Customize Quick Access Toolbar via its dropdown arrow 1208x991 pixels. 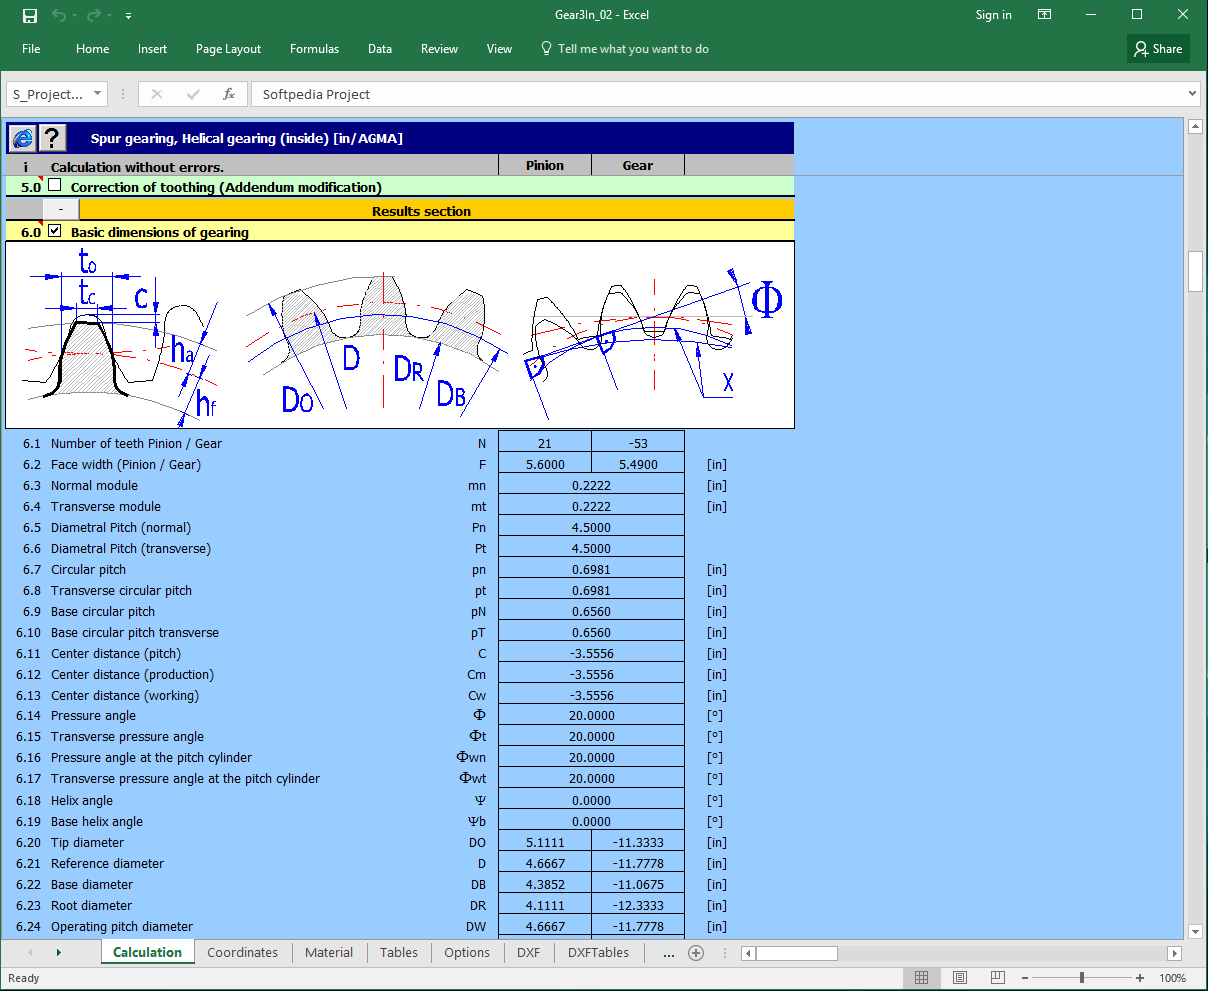tap(127, 15)
